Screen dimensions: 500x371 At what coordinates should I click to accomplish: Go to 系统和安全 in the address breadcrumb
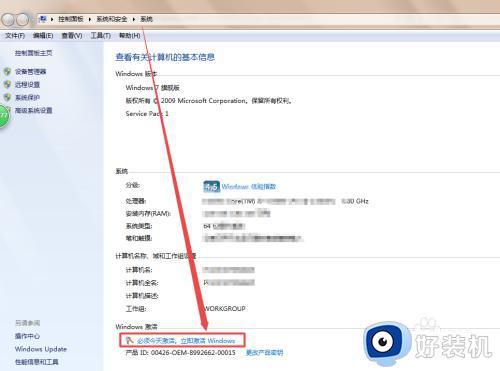112,19
